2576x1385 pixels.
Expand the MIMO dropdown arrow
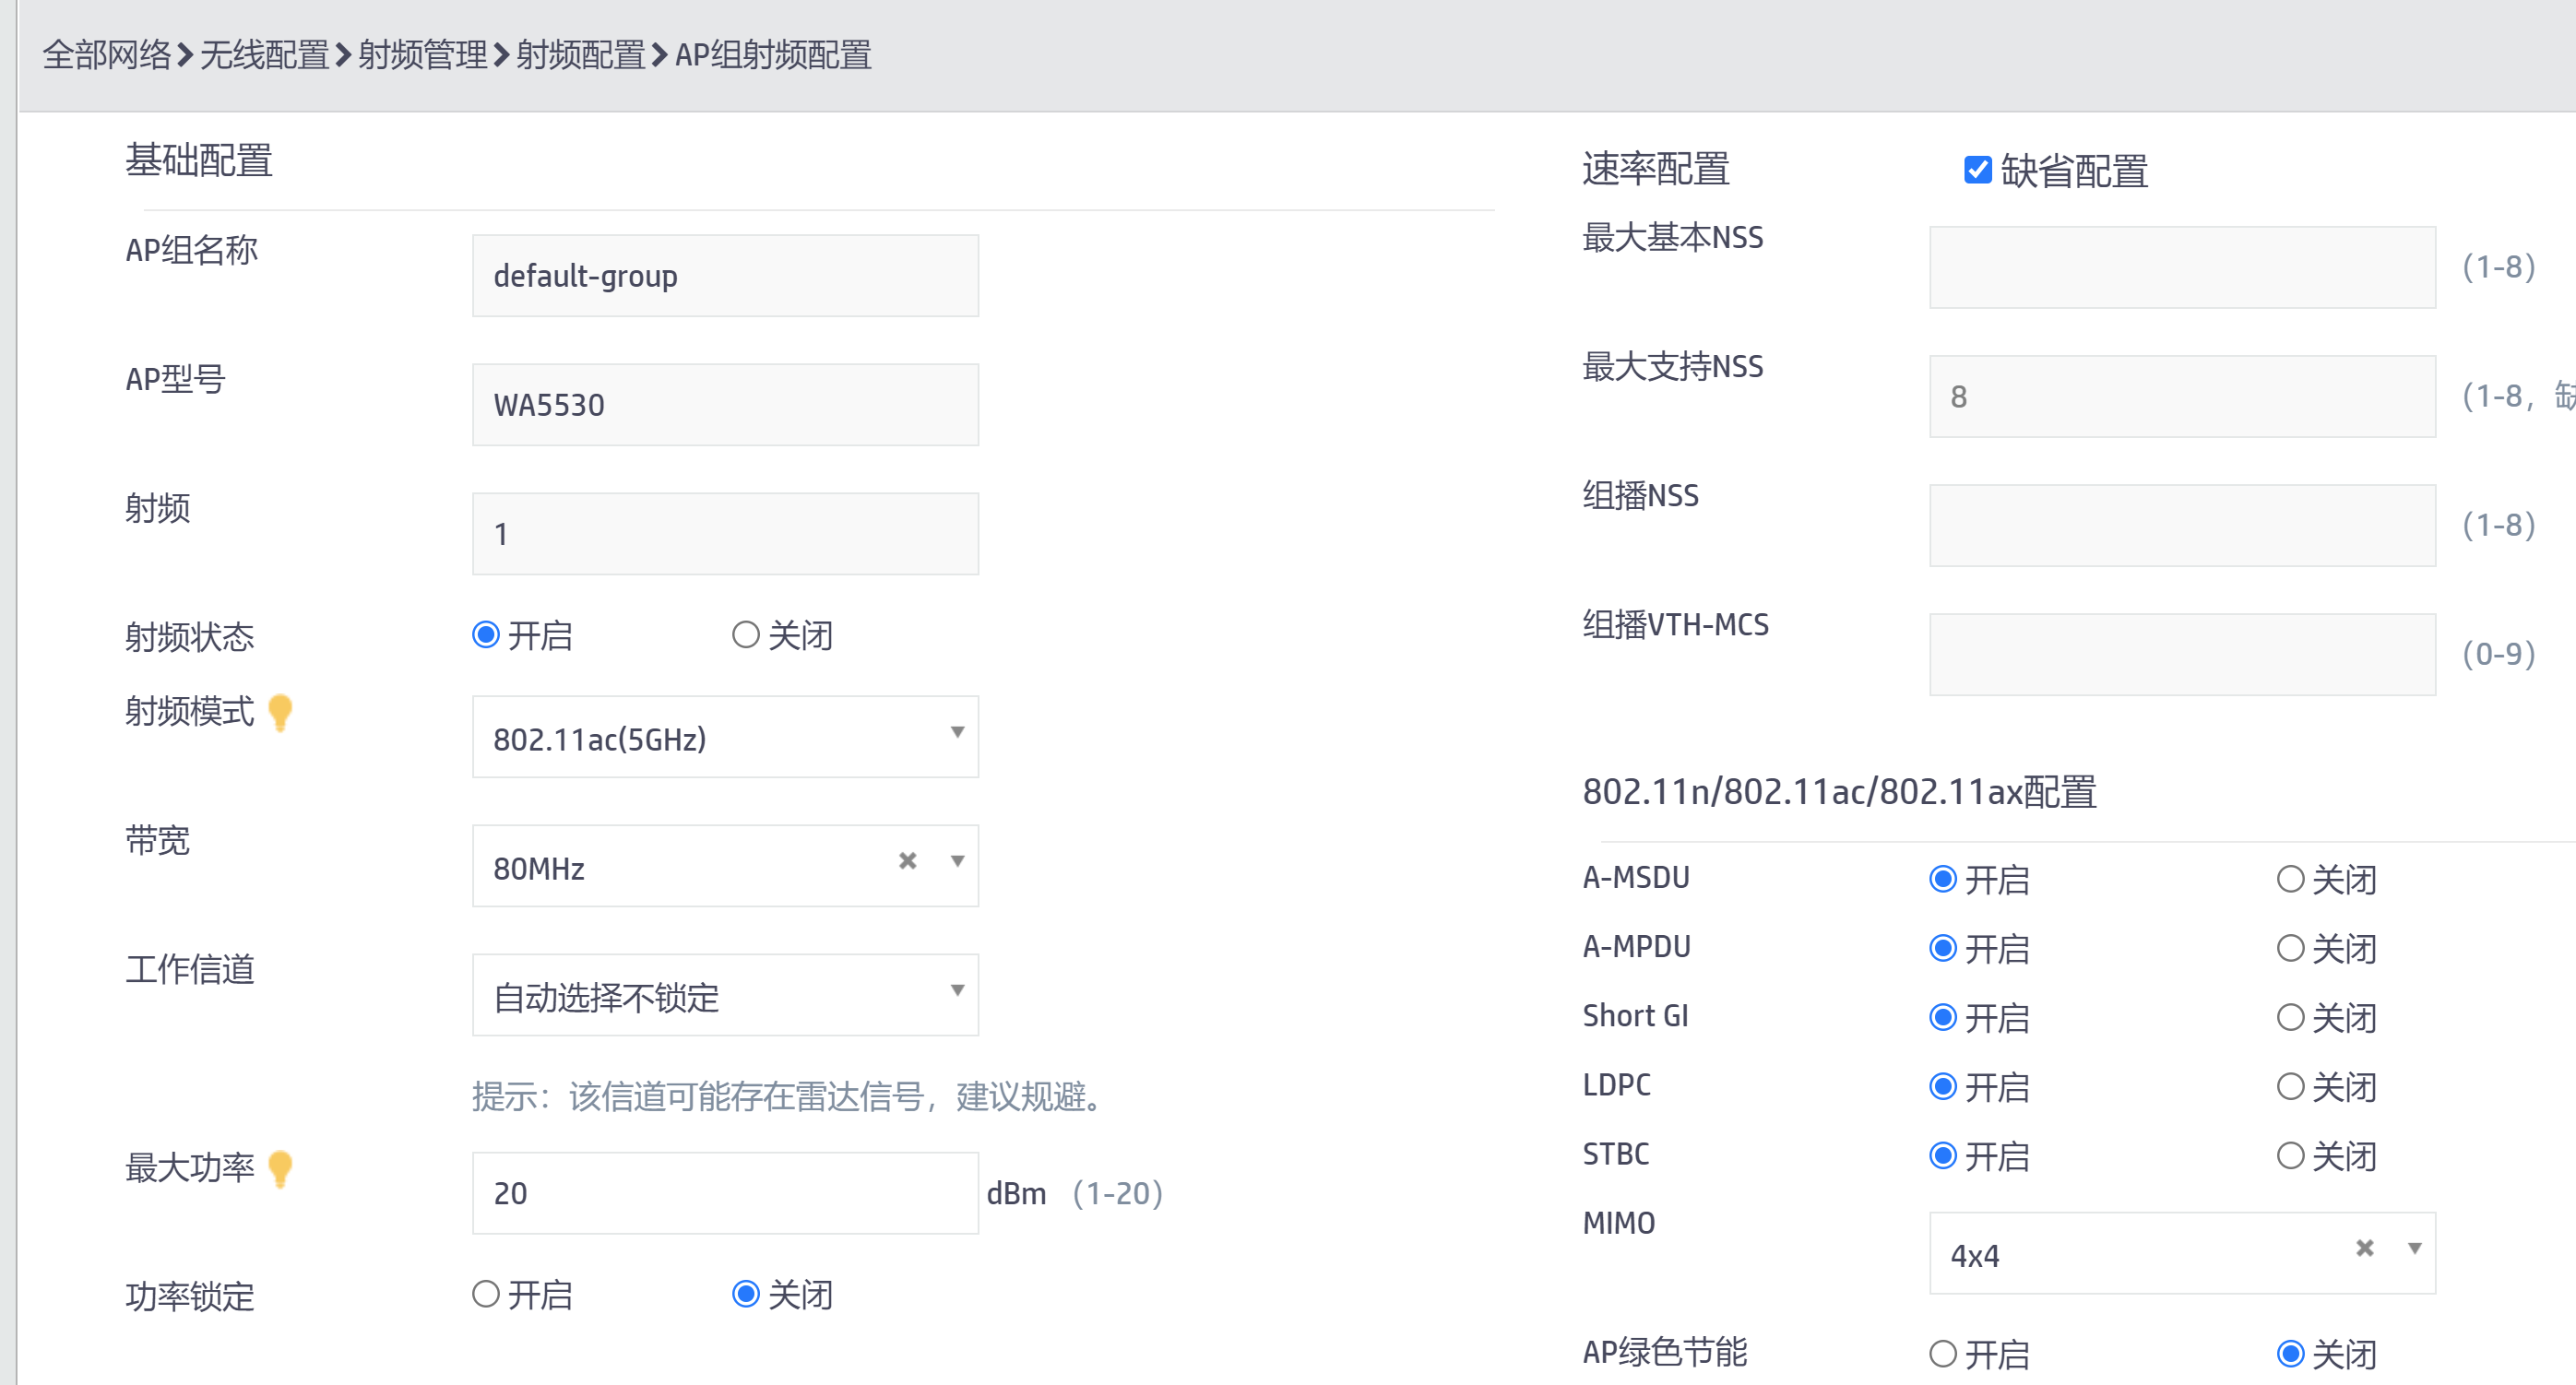tap(2414, 1248)
